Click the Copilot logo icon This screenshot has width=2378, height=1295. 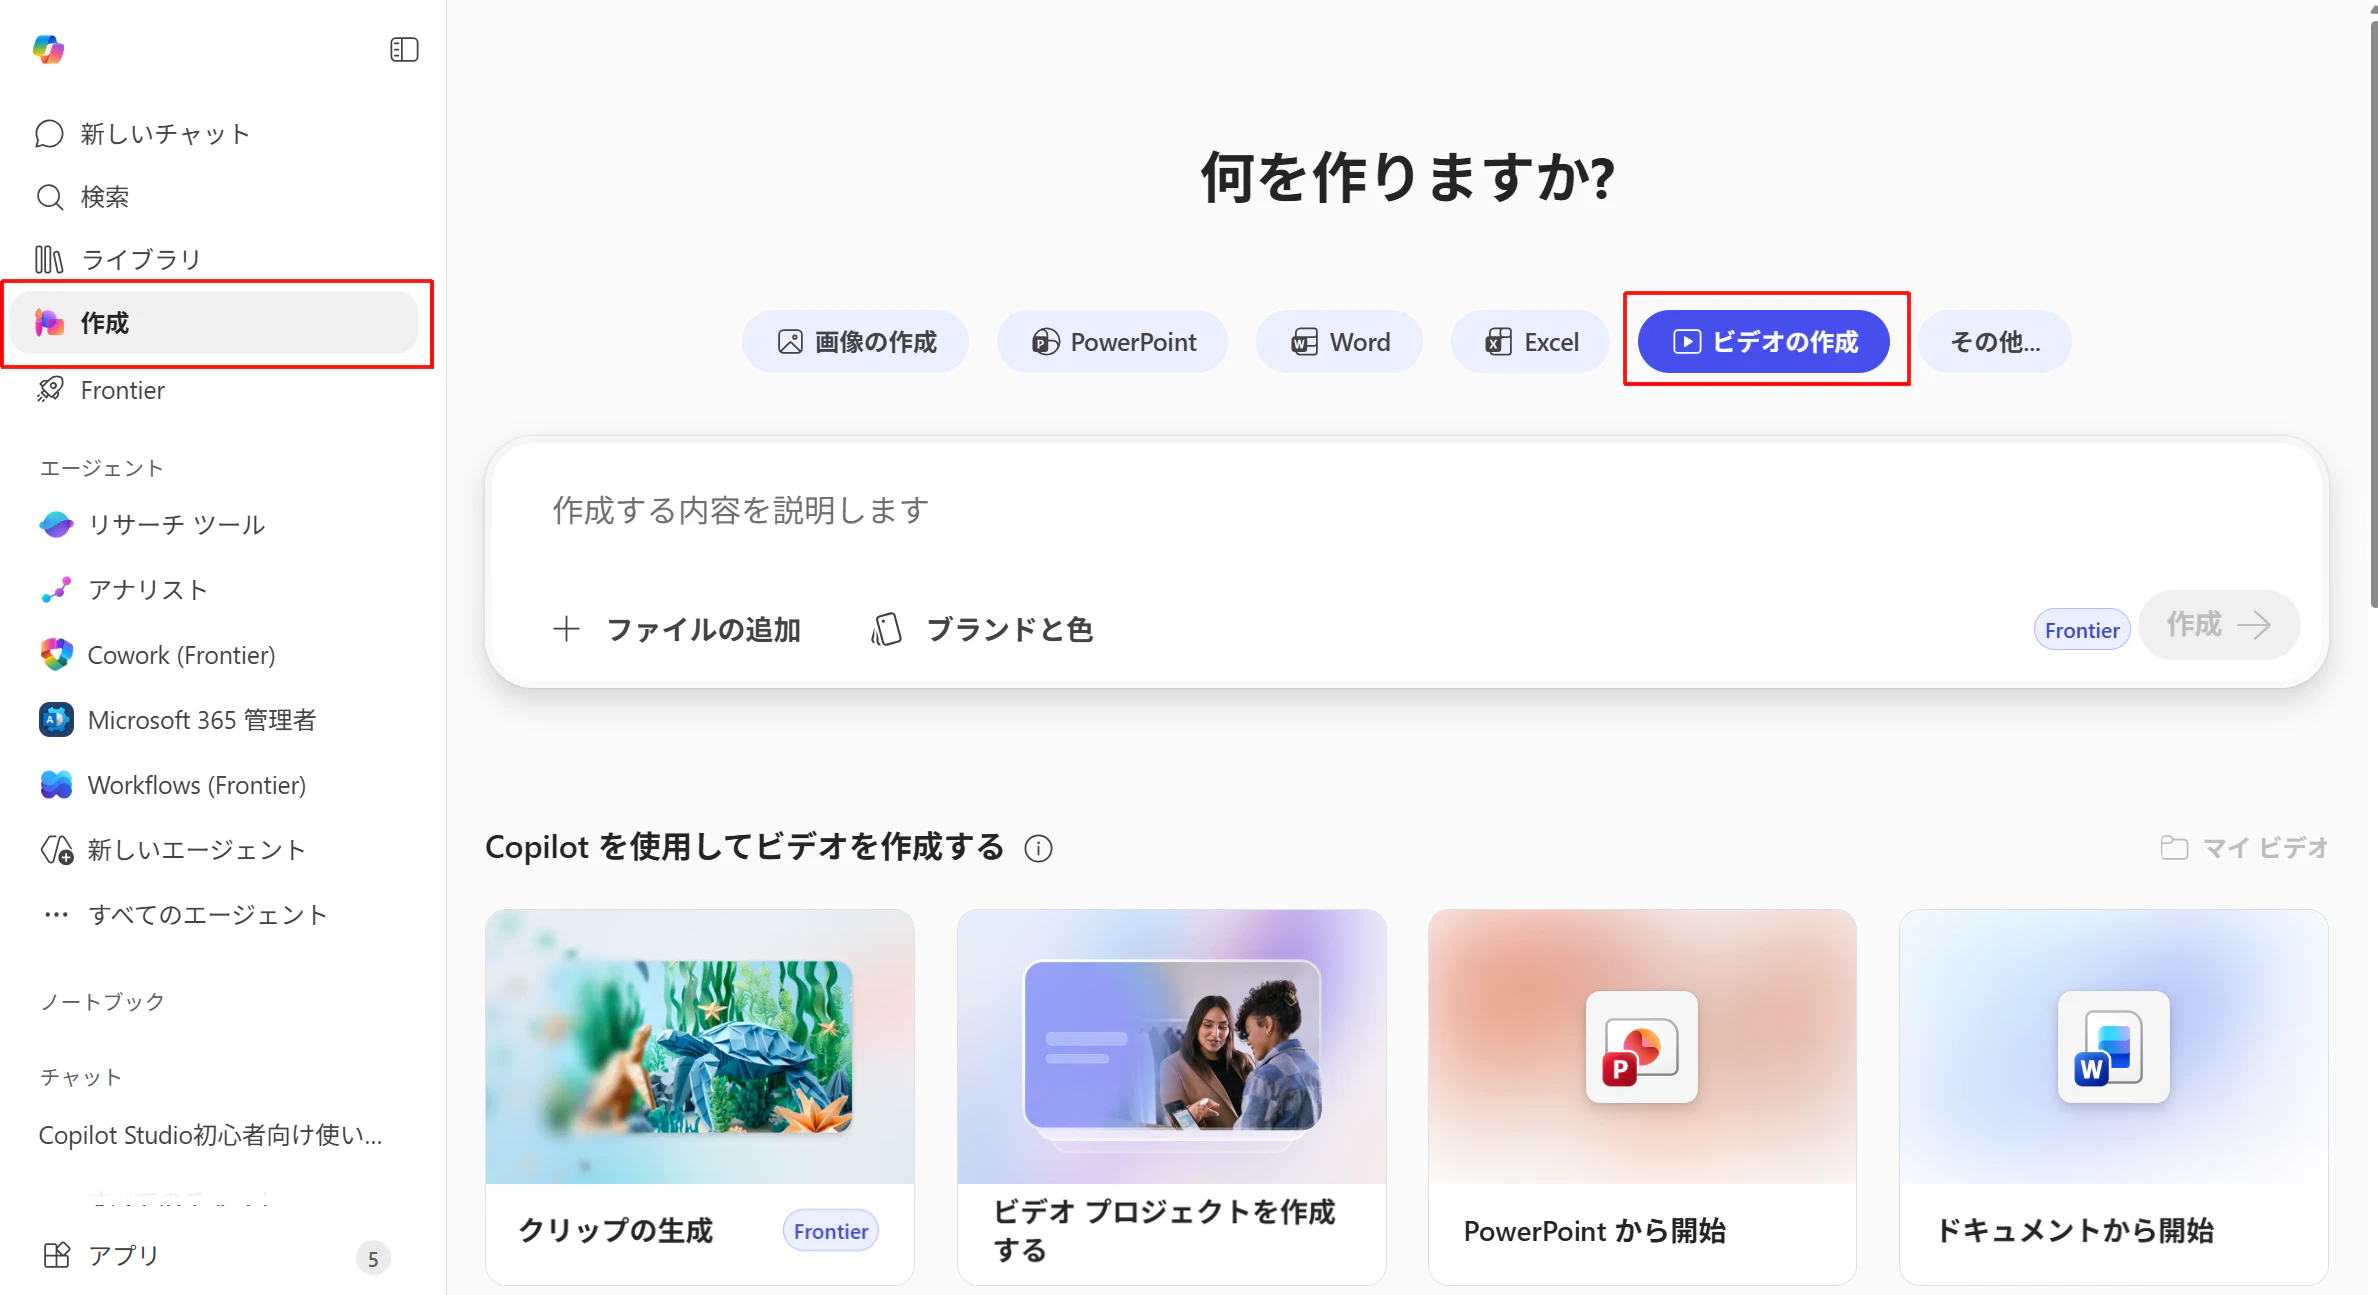[x=48, y=49]
